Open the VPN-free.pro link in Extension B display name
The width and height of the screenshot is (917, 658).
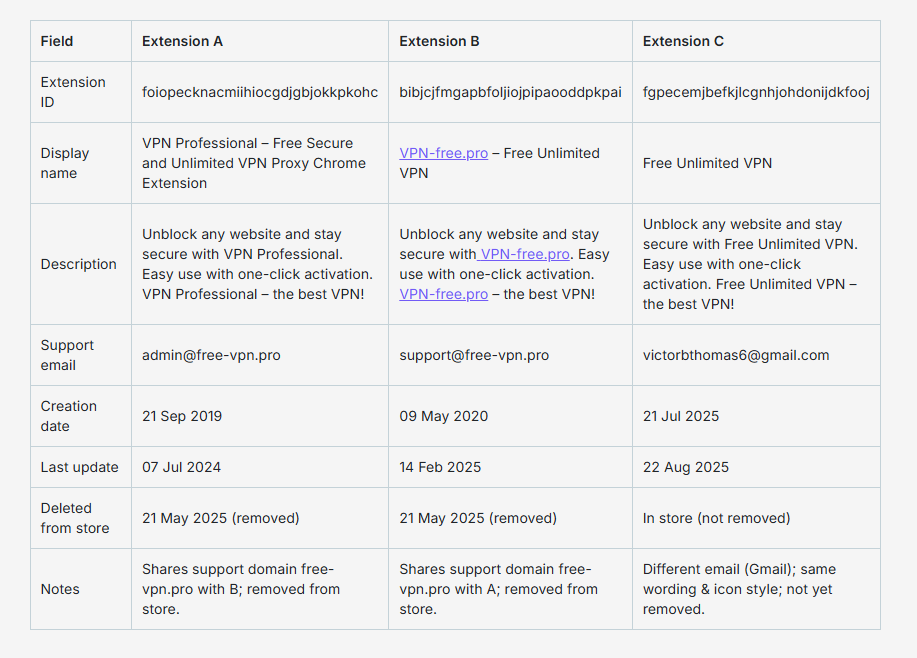443,153
